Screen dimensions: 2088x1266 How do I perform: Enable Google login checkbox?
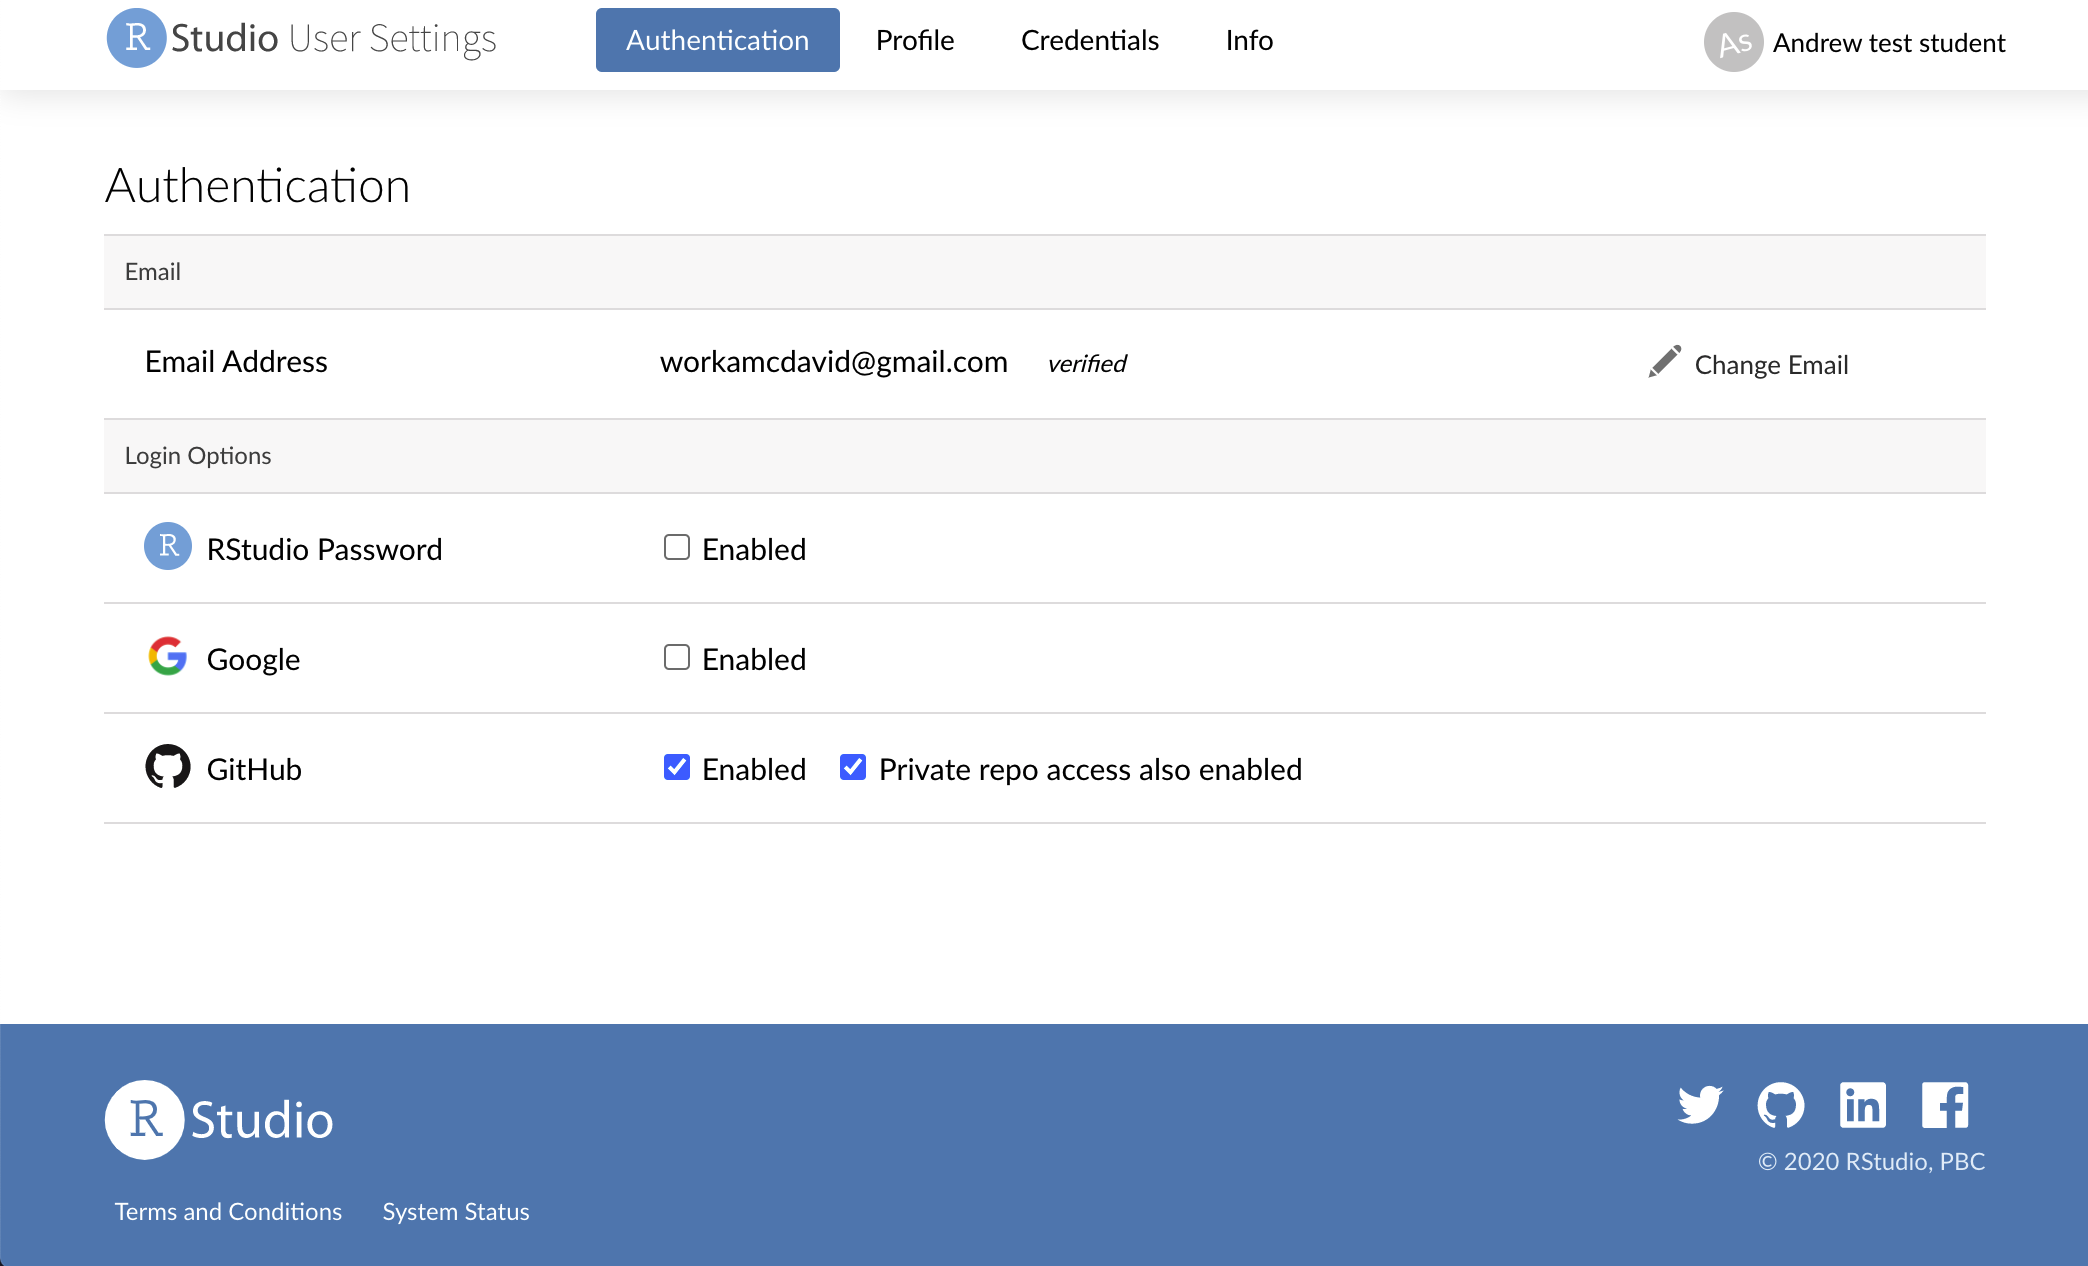point(677,657)
